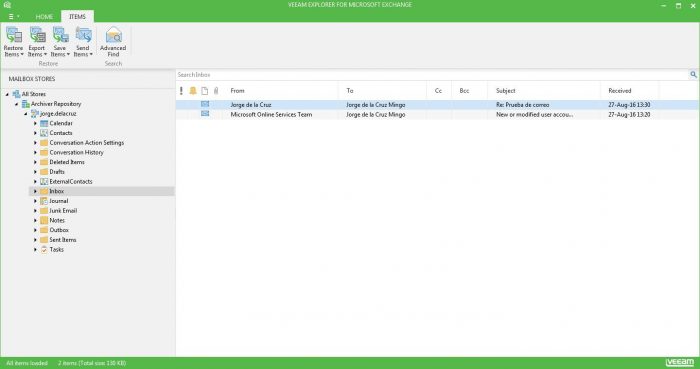
Task: Click the Export Items ribbon icon
Action: (x=38, y=35)
